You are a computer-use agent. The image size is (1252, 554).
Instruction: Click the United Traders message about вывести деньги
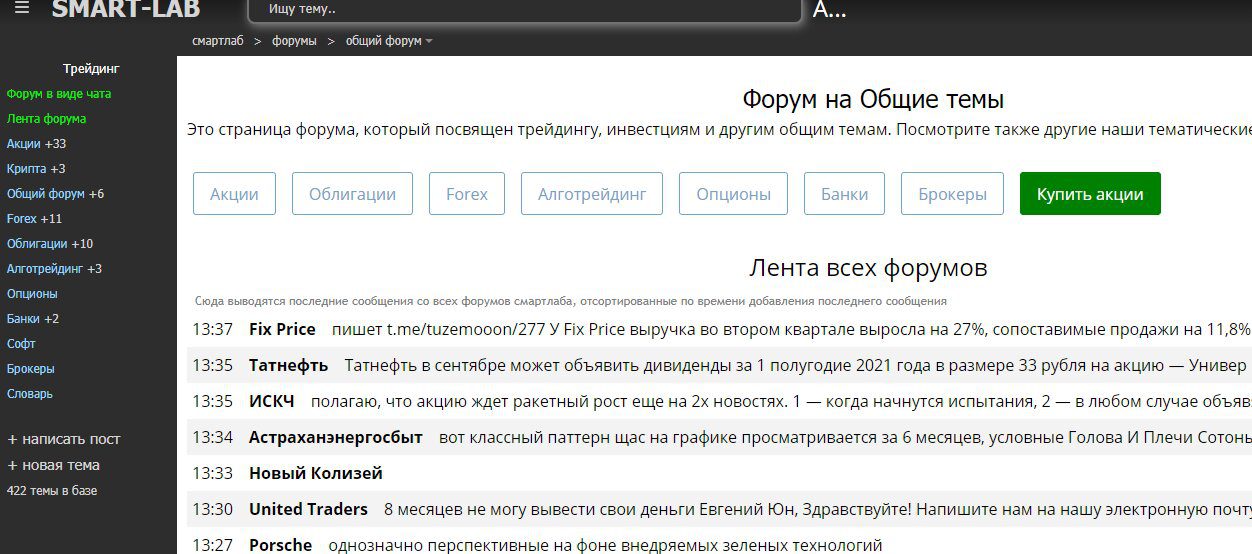[x=818, y=509]
